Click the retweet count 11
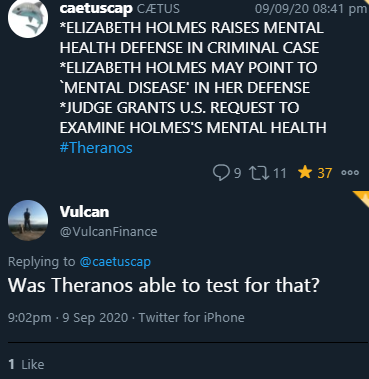 coord(280,173)
